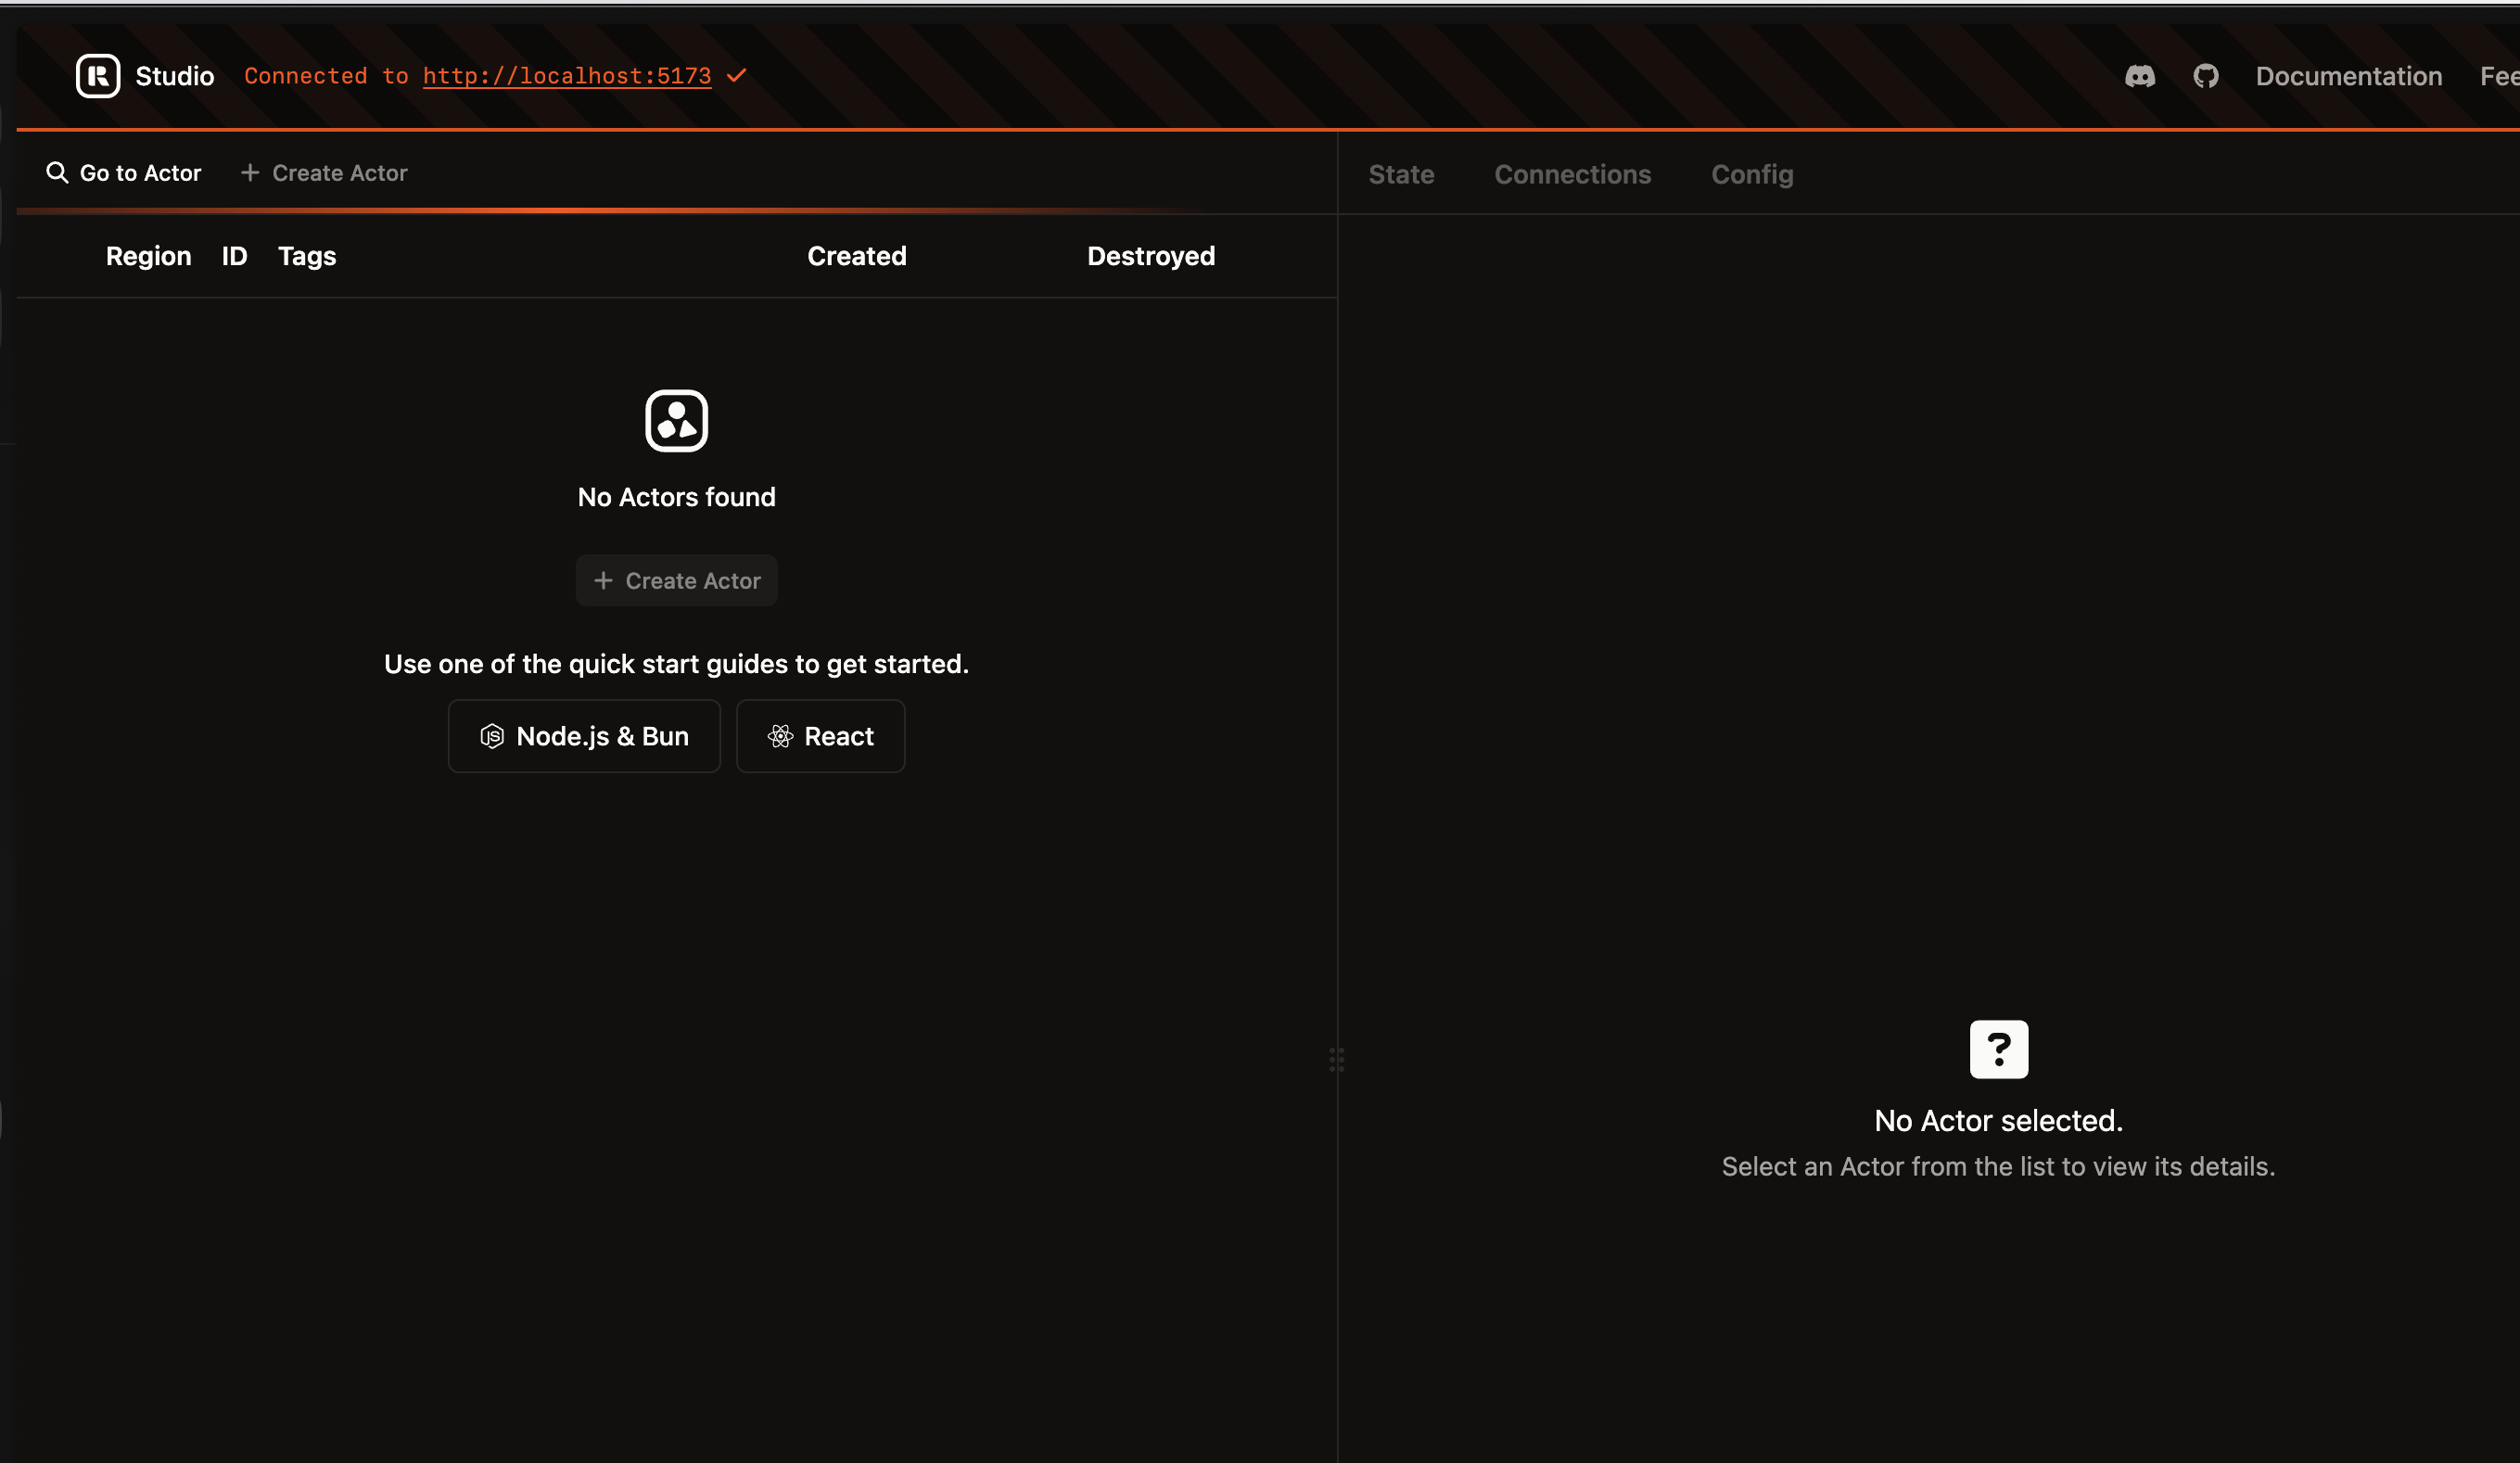The height and width of the screenshot is (1463, 2520).
Task: Open the Config tab
Action: click(1752, 174)
